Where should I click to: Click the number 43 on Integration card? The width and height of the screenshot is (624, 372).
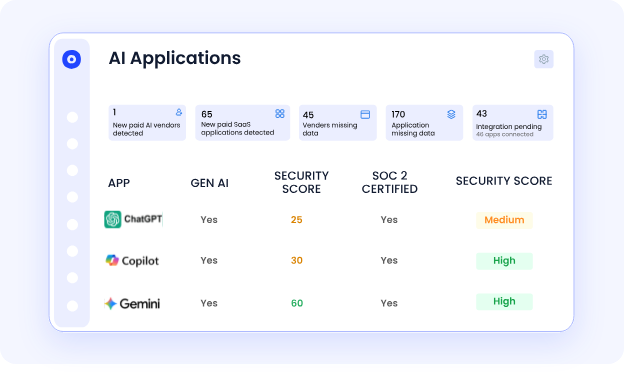coord(482,114)
